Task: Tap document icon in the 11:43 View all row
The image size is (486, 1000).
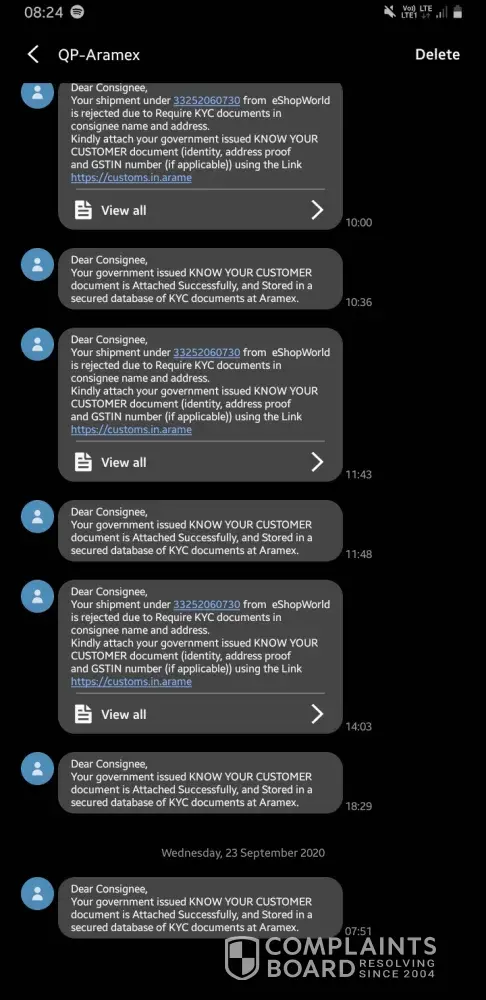Action: [x=83, y=462]
